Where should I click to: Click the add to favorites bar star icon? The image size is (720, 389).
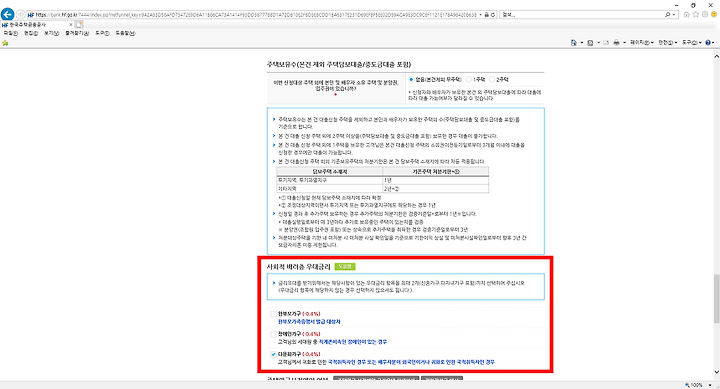coord(5,43)
